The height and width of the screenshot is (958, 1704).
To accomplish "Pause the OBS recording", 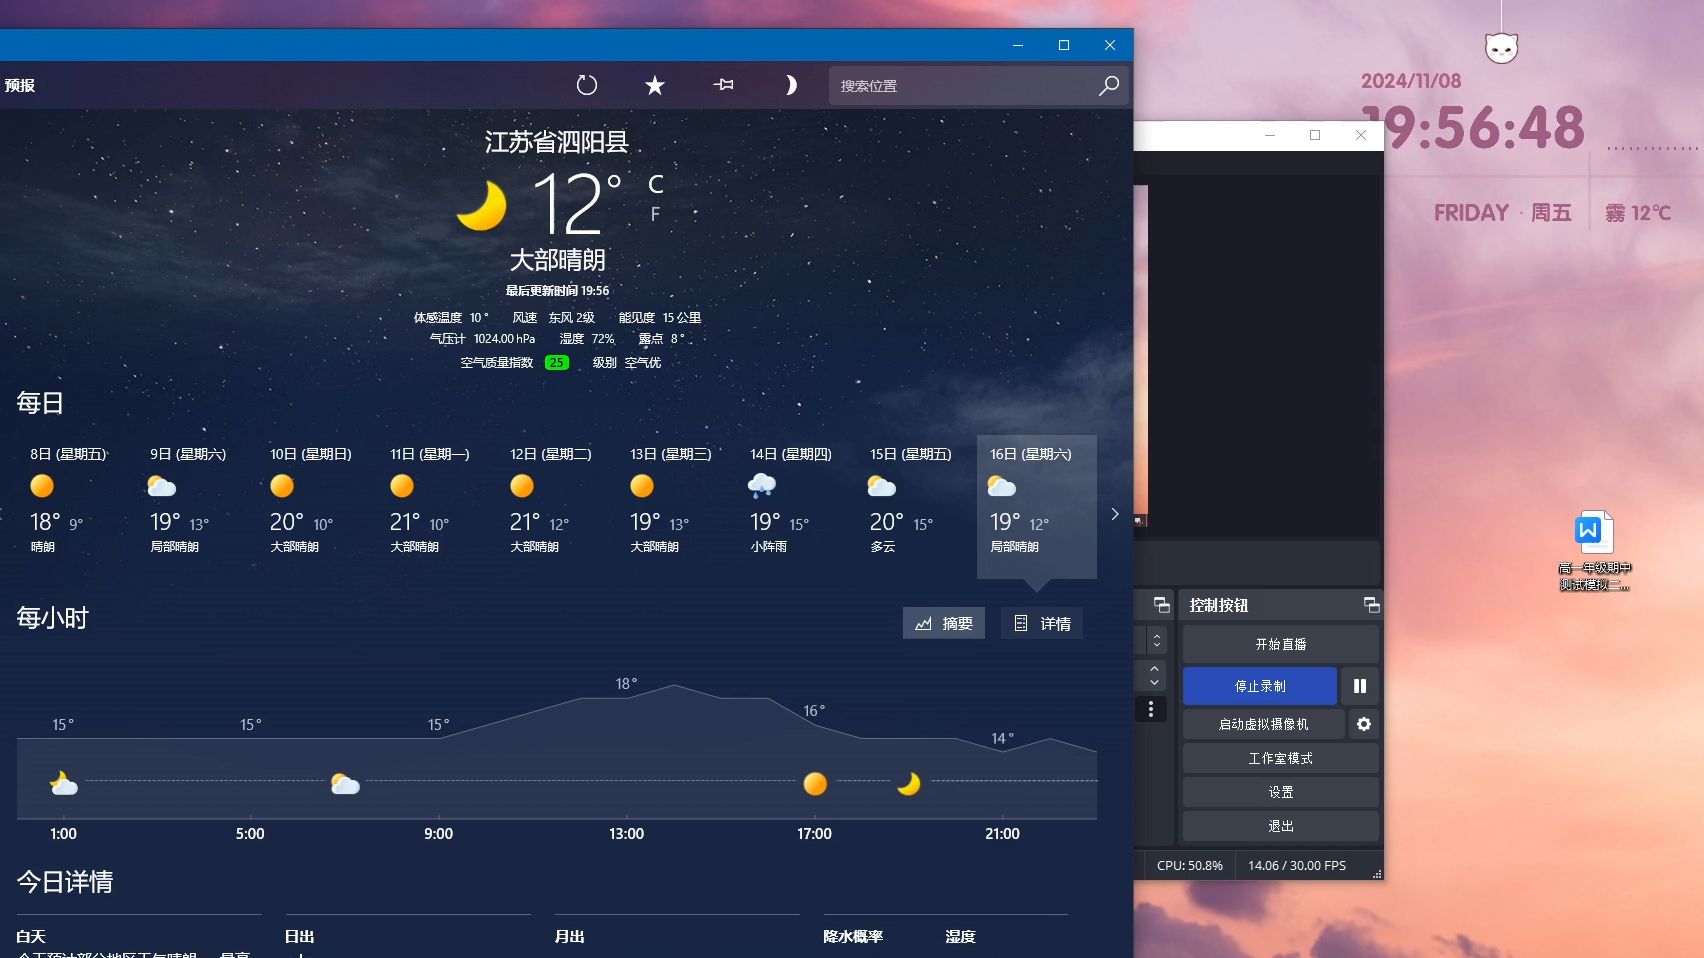I will [1360, 686].
